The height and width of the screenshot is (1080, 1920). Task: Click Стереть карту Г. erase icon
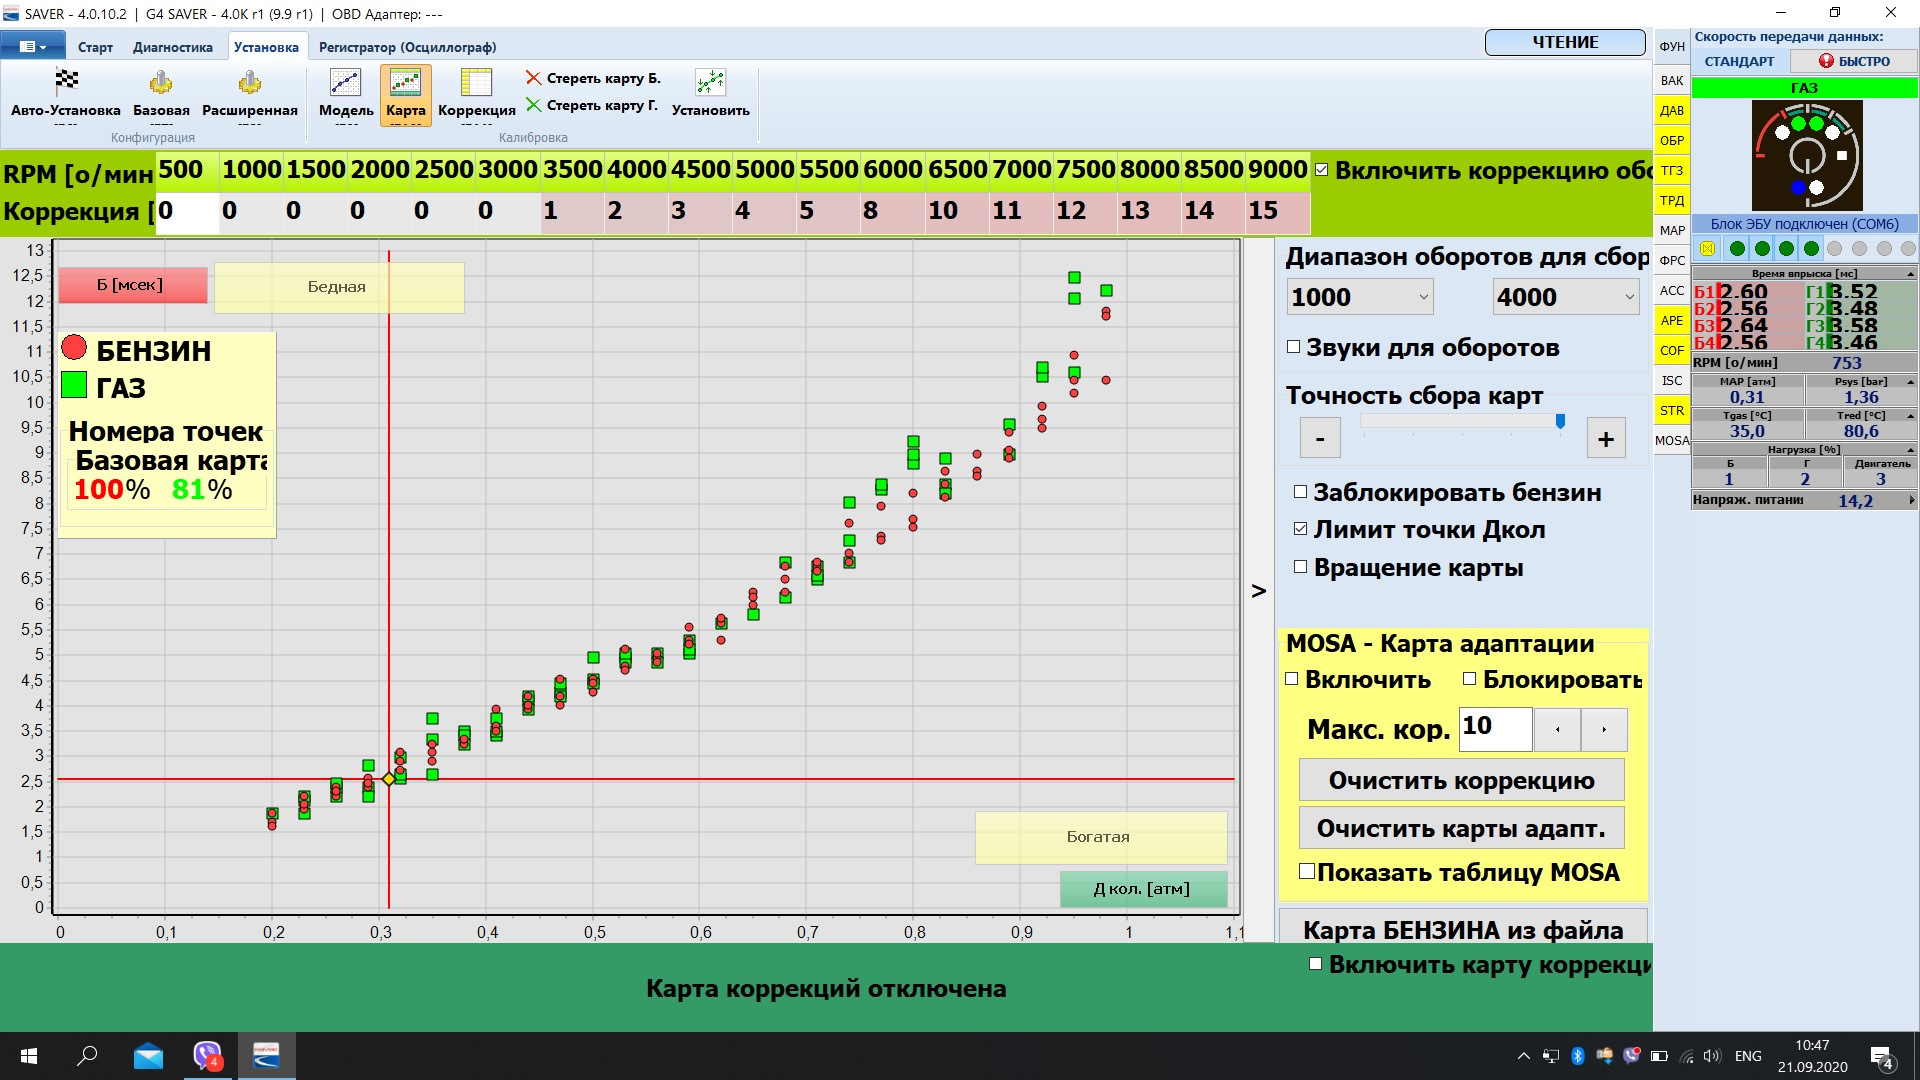pyautogui.click(x=534, y=105)
